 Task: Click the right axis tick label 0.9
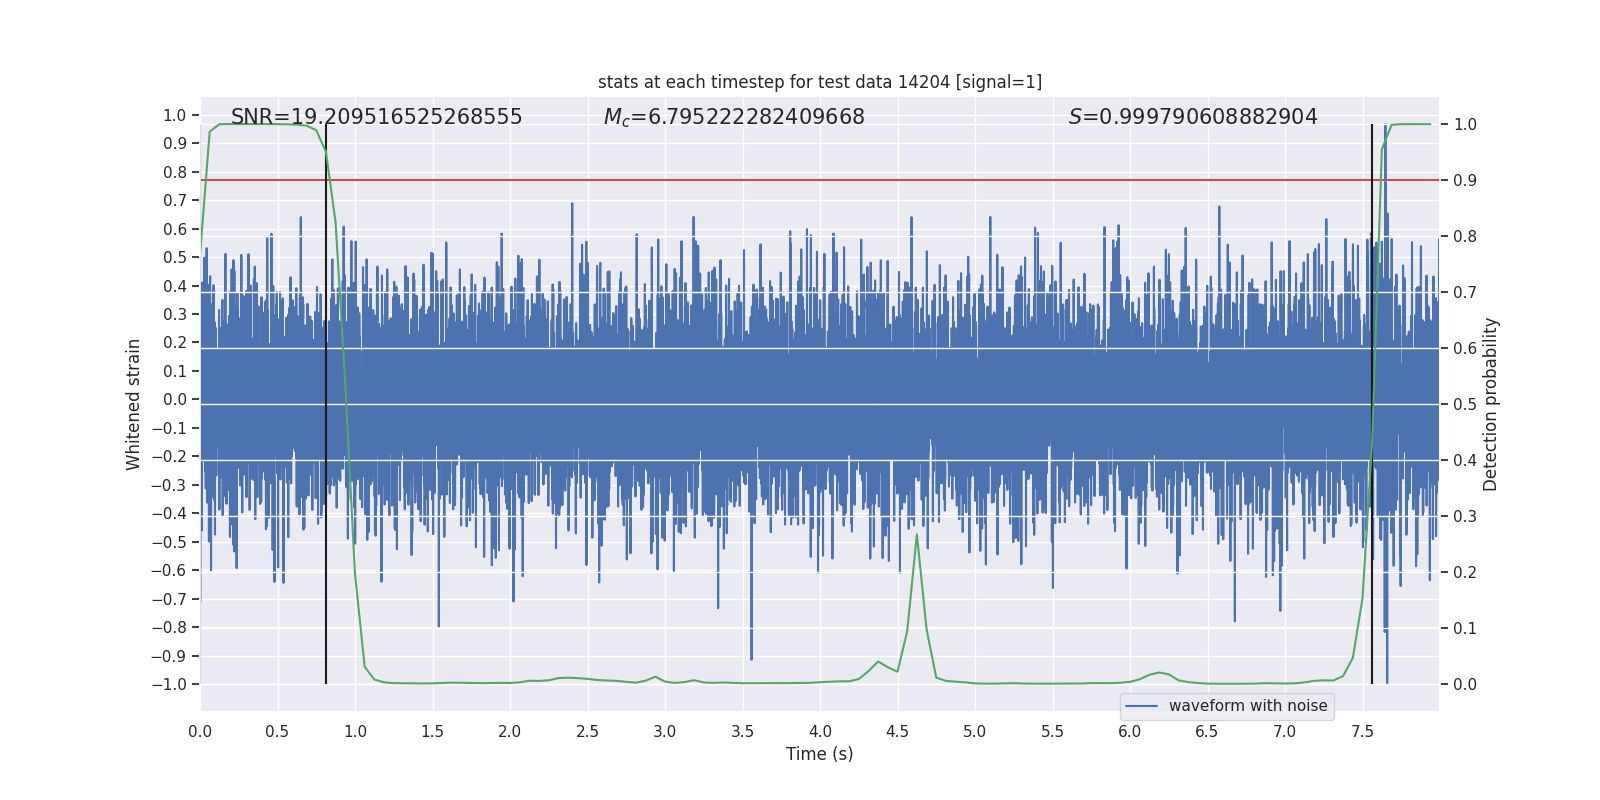click(x=1464, y=181)
